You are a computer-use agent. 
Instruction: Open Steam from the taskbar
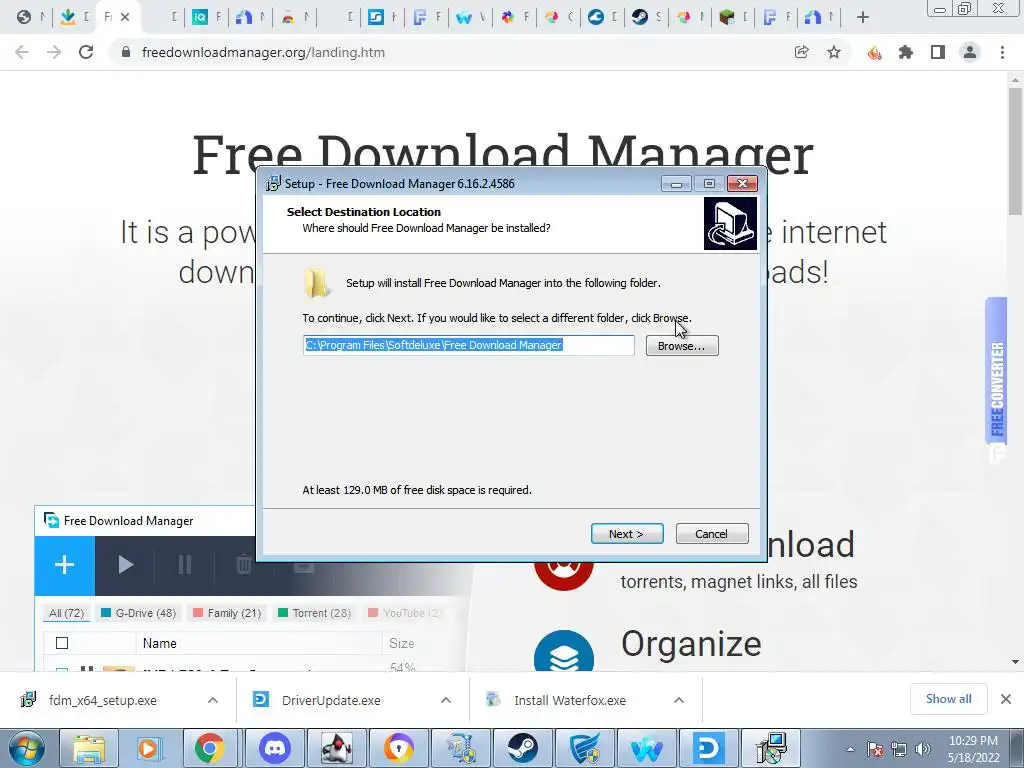pos(522,748)
